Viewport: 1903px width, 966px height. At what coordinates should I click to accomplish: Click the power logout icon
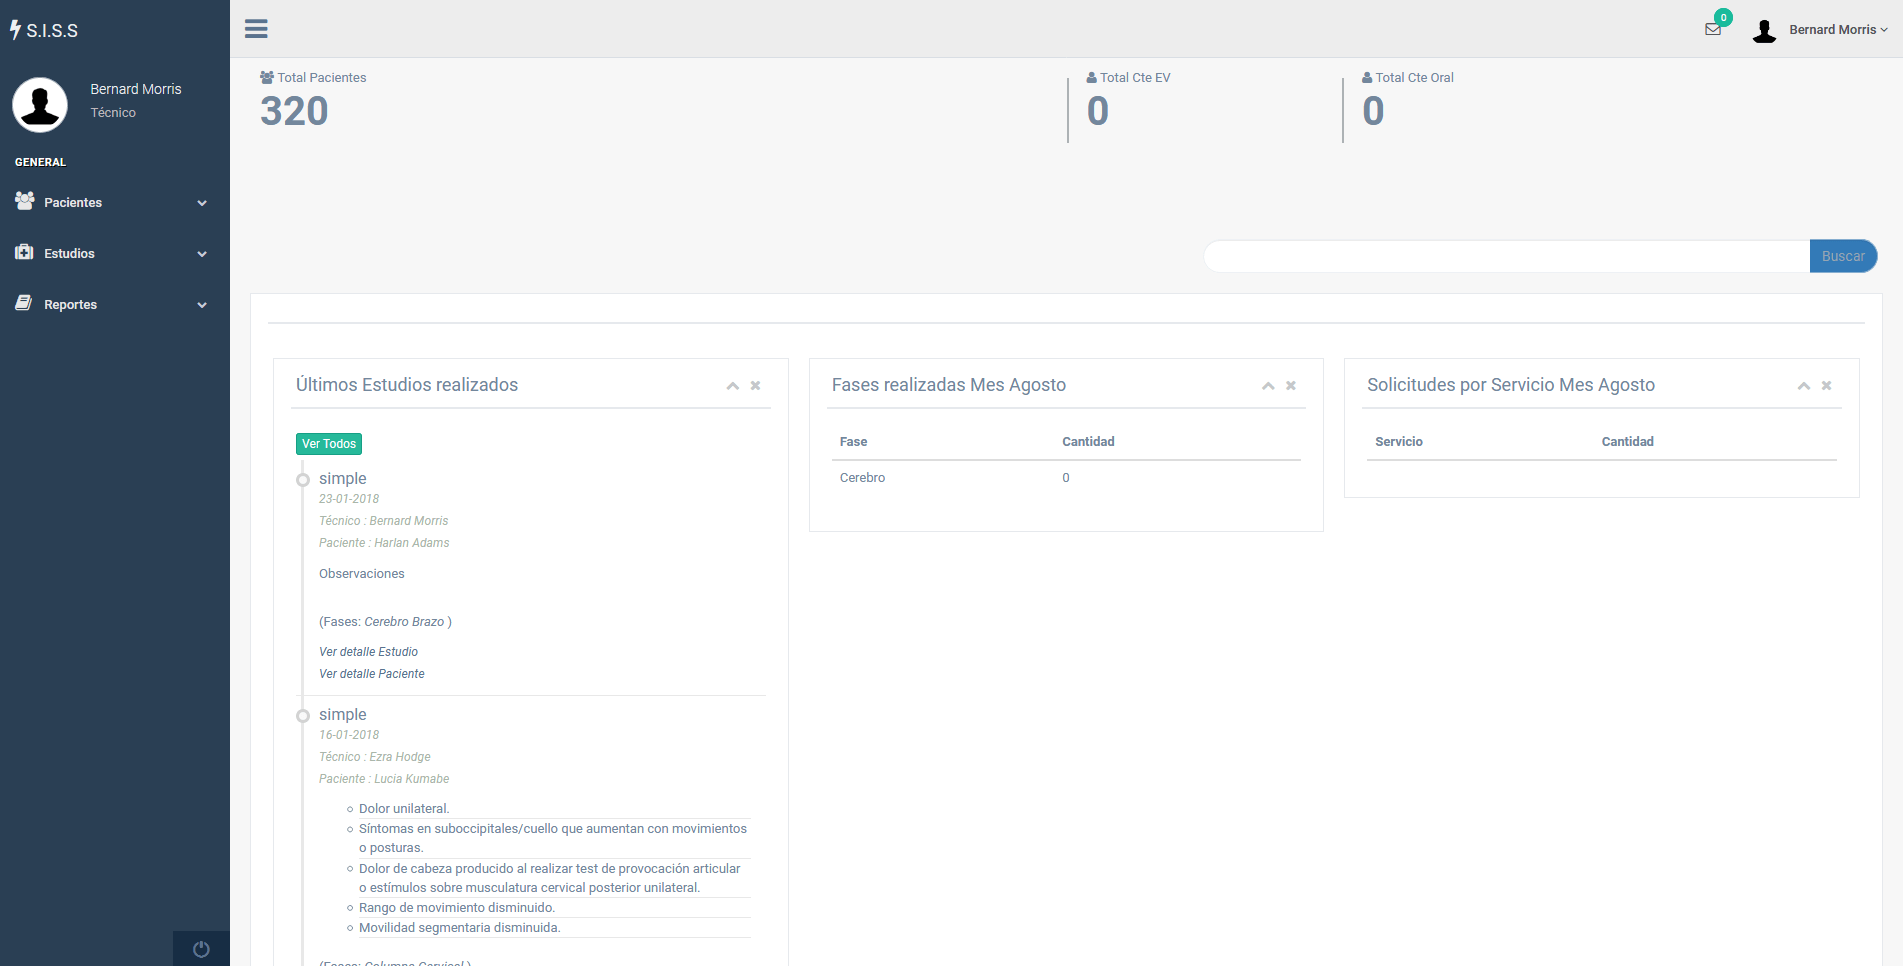pyautogui.click(x=201, y=949)
